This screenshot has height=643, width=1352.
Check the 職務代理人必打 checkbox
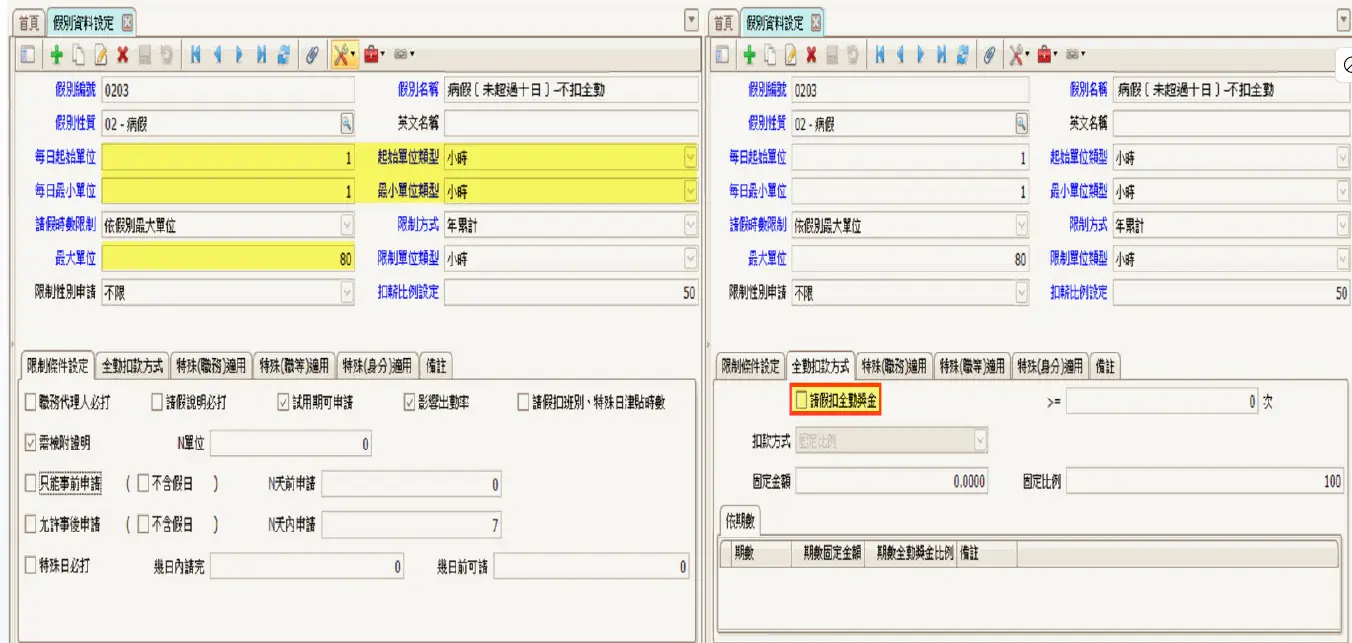(x=31, y=402)
